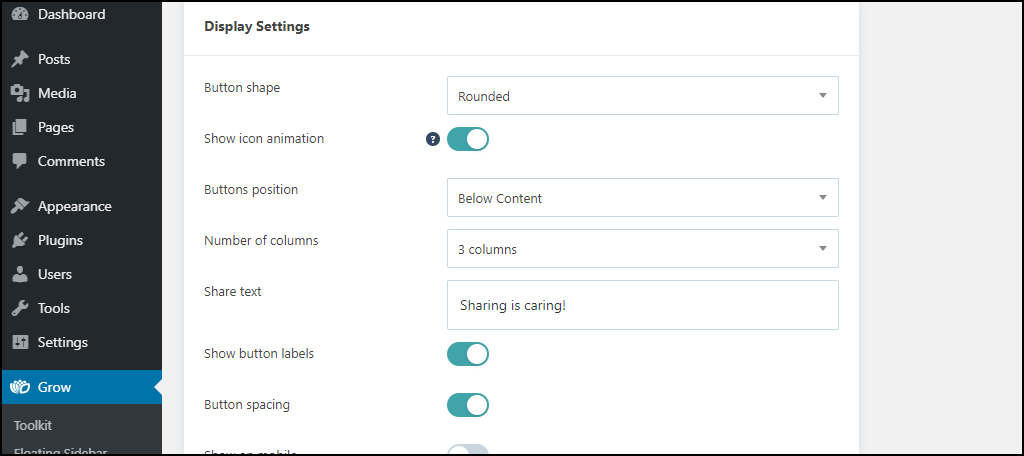Turn off Show icon animation toggle

(468, 138)
